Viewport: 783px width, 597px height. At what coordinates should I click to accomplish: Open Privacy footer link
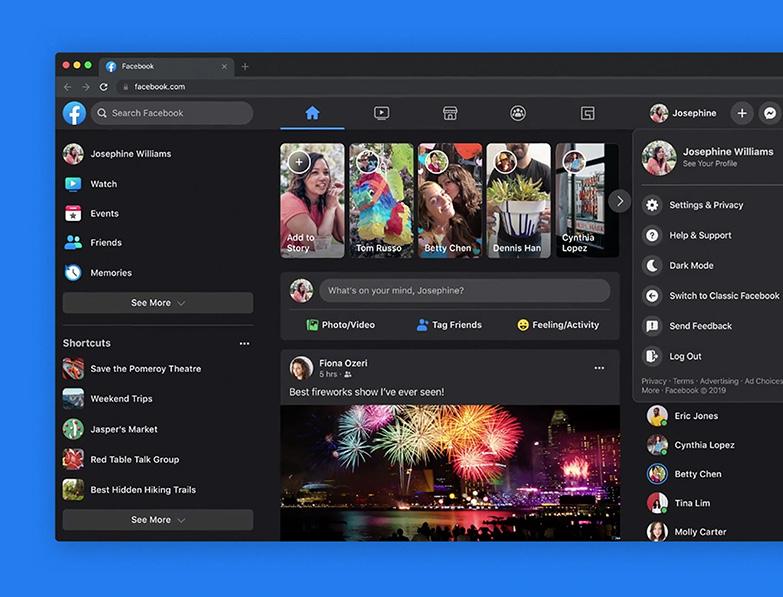tap(654, 381)
